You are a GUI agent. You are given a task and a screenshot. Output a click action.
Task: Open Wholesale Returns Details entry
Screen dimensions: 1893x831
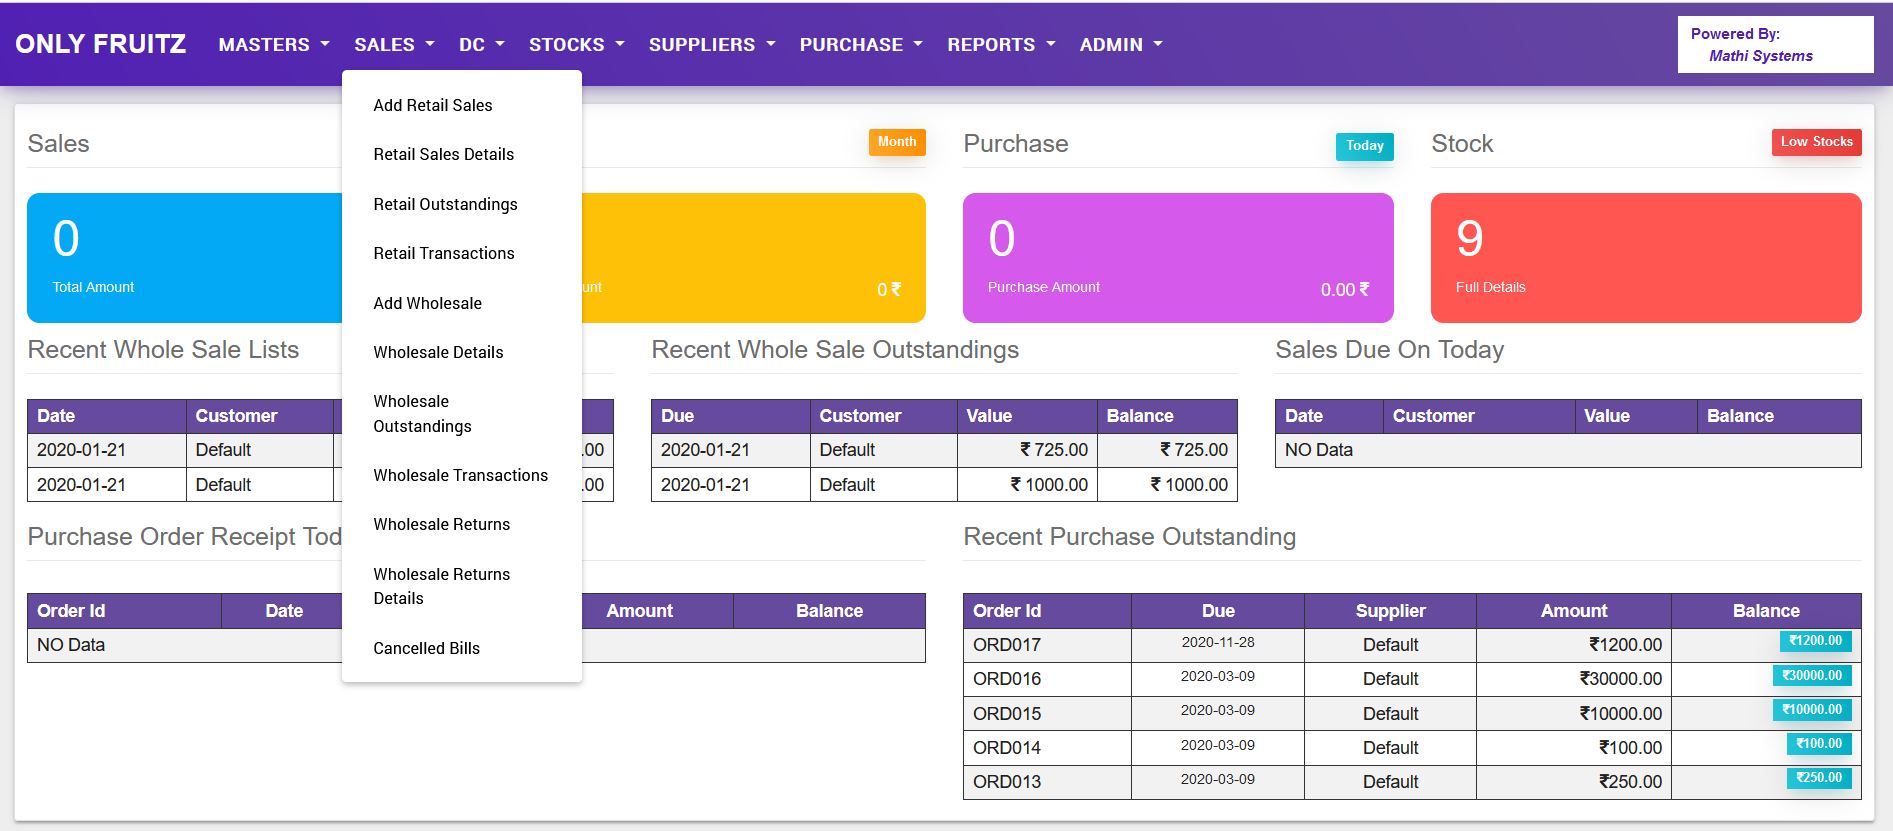pos(441,586)
